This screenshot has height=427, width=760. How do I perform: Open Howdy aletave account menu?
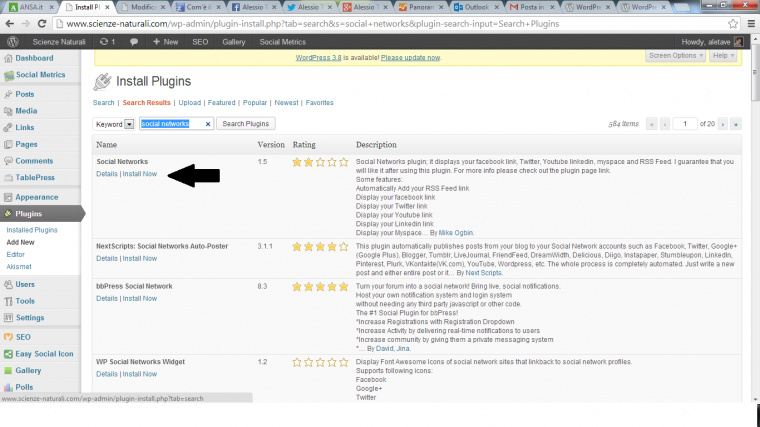(712, 42)
